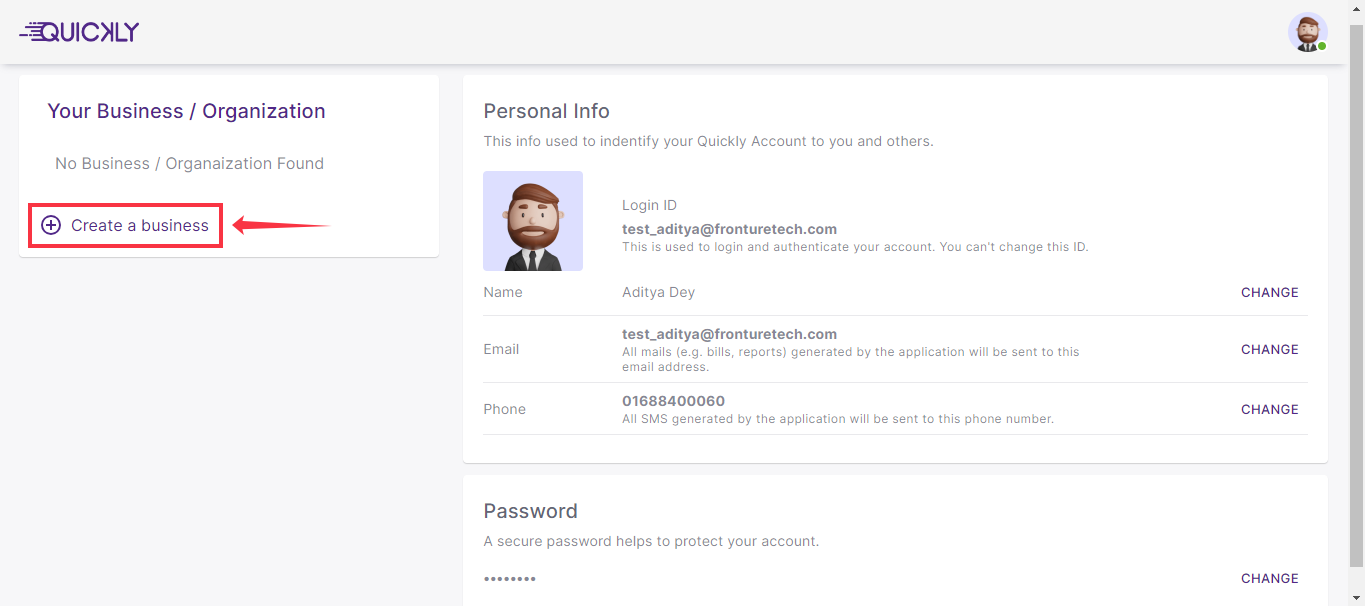The image size is (1365, 606).
Task: Click the plus circle icon beside Create a business
Action: click(51, 226)
